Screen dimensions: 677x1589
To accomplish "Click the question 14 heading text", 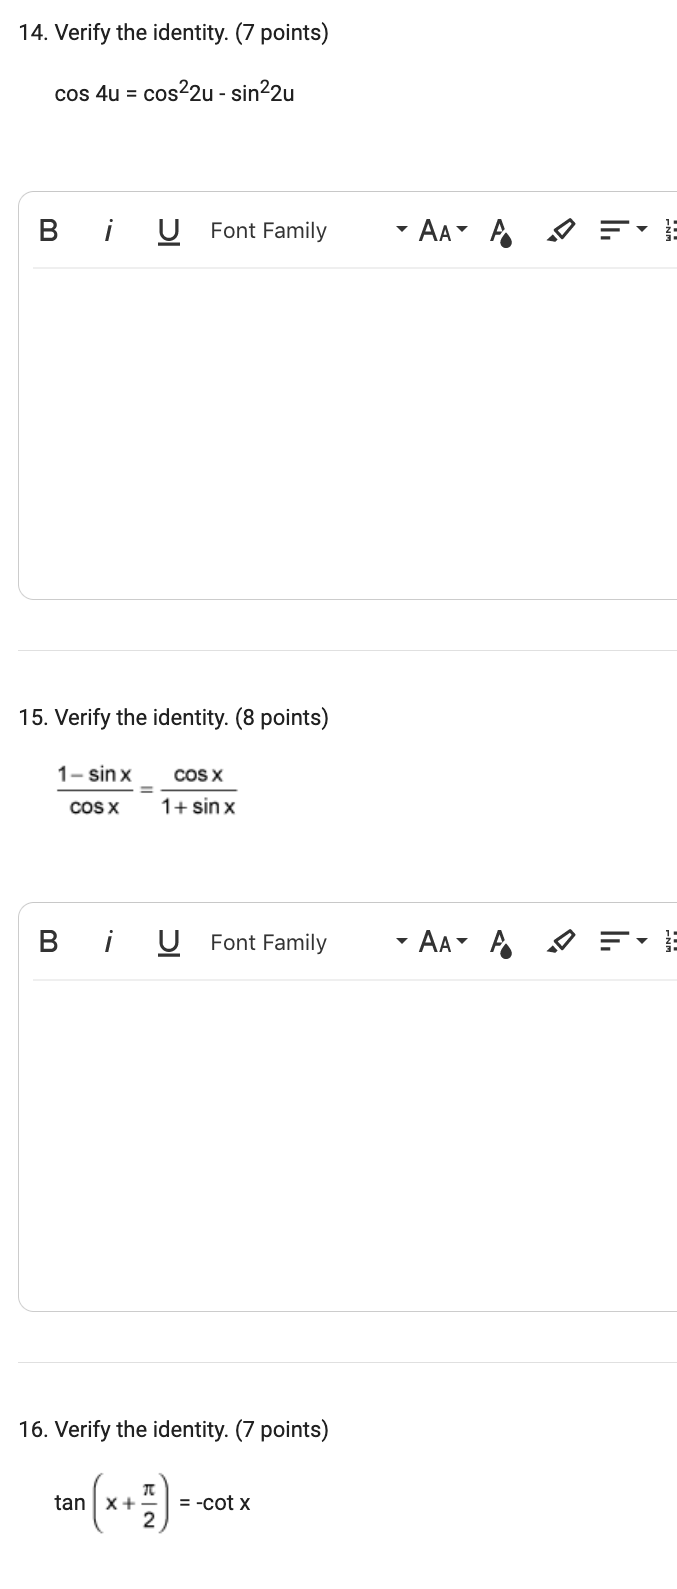I will pos(172,32).
